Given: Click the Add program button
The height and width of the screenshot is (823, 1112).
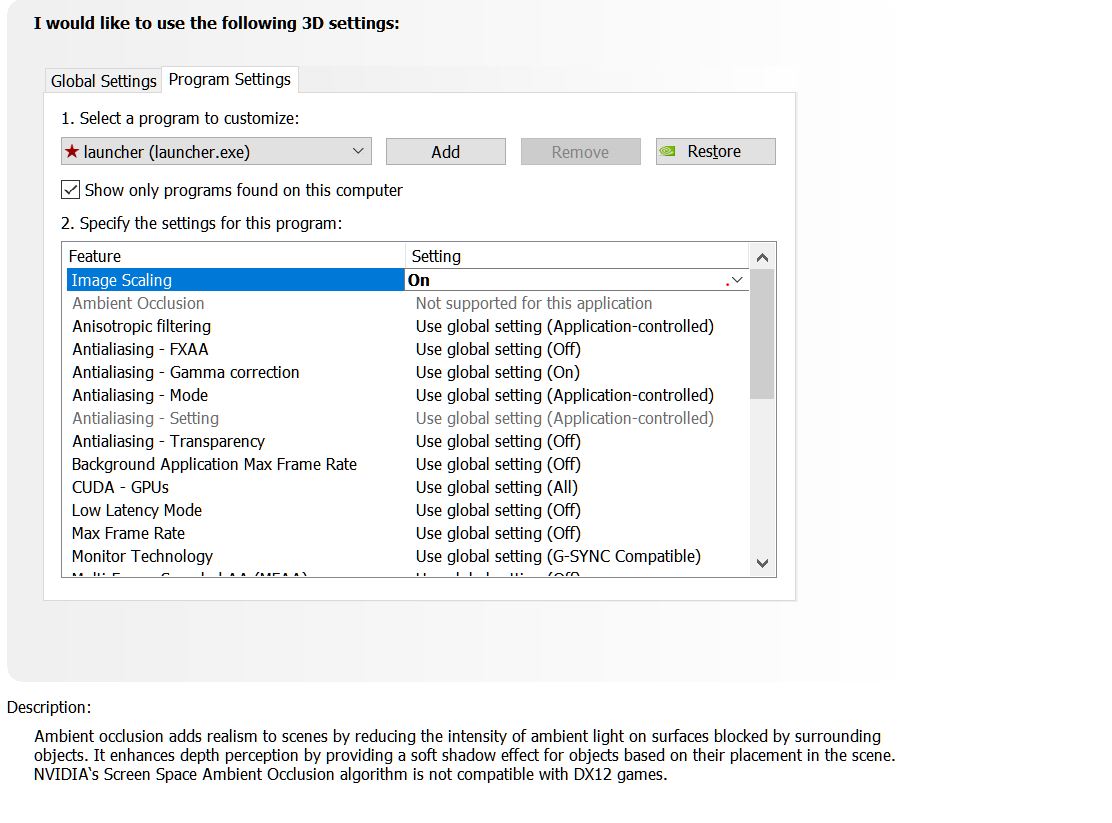Looking at the screenshot, I should click(445, 152).
